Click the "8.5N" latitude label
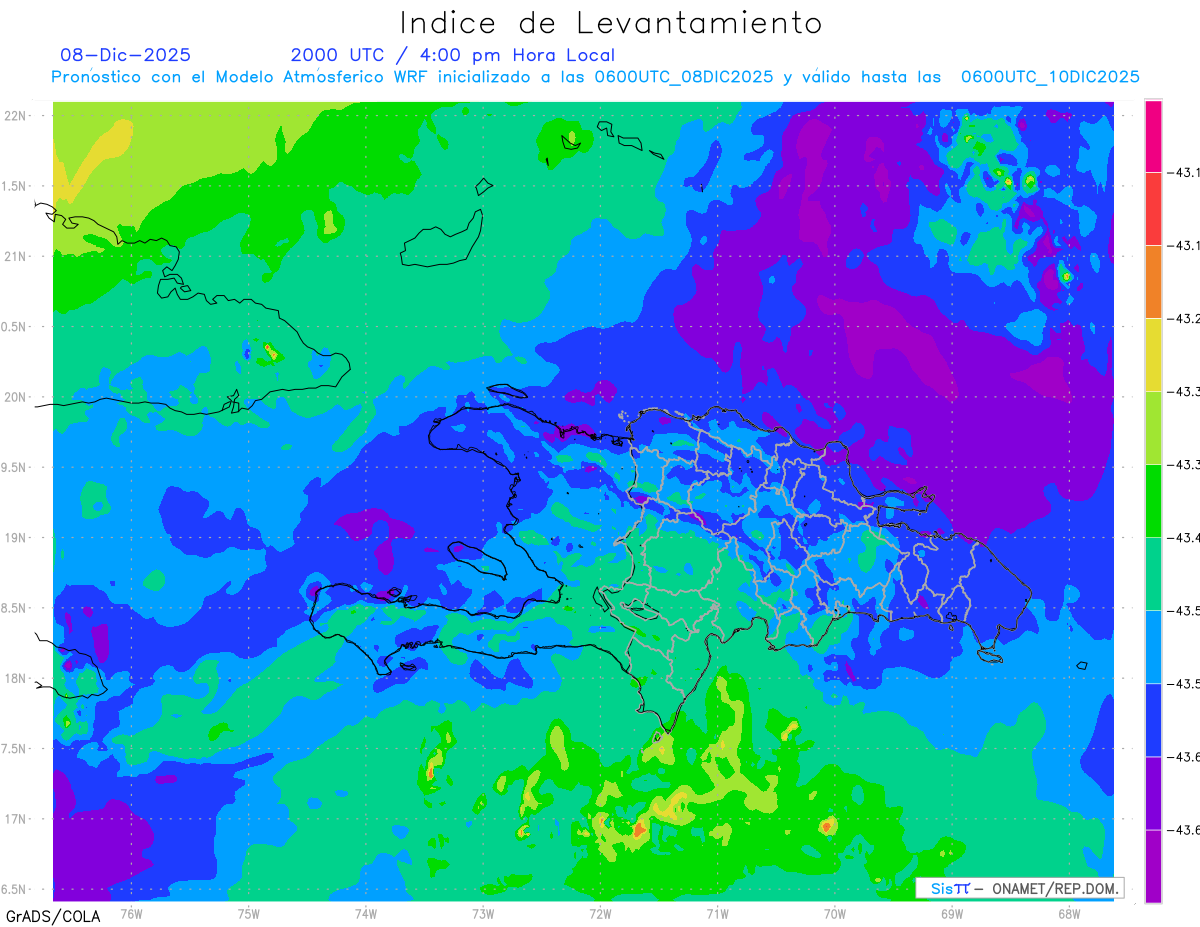Viewport: 1200px width, 927px height. [15, 608]
